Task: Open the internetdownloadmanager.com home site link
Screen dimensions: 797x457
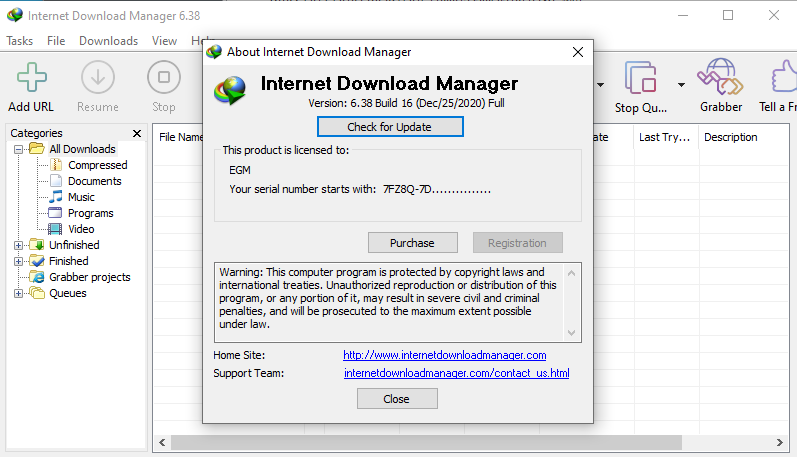Action: tap(444, 355)
